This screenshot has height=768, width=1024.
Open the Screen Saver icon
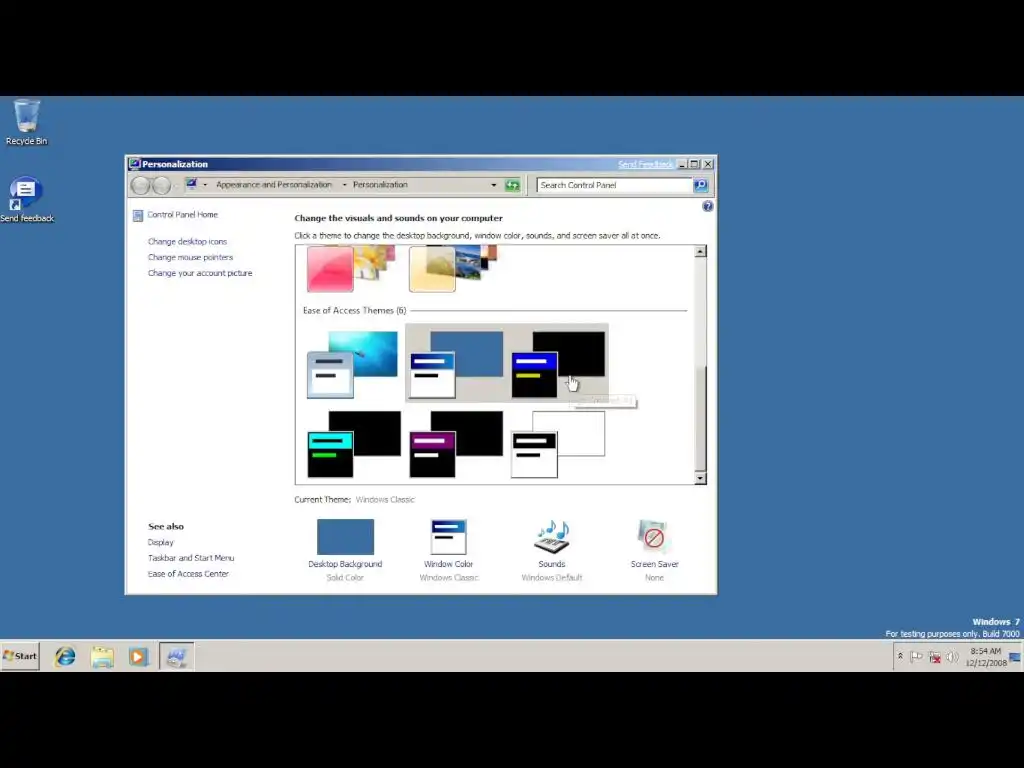click(654, 537)
